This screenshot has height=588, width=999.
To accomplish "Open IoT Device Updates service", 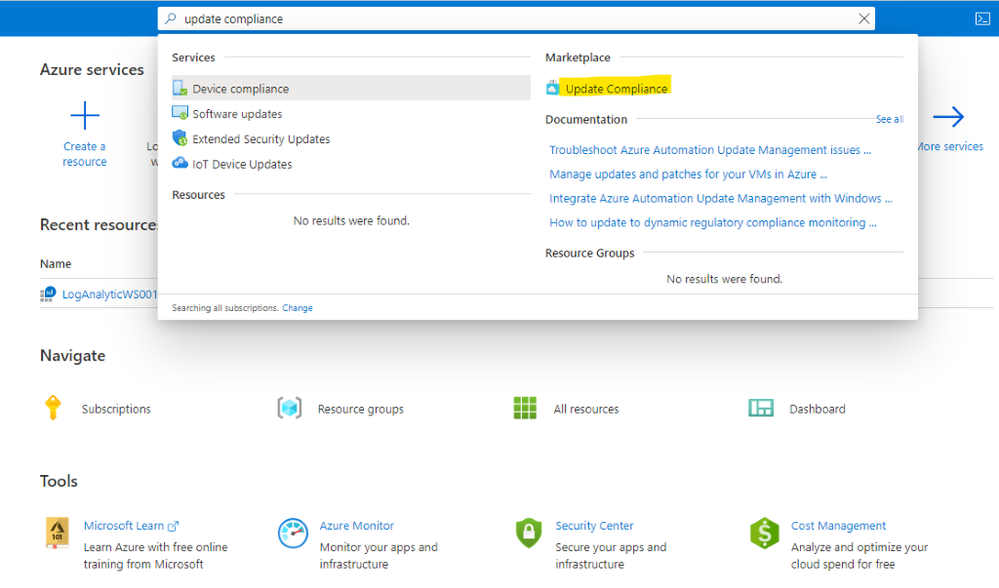I will point(242,164).
